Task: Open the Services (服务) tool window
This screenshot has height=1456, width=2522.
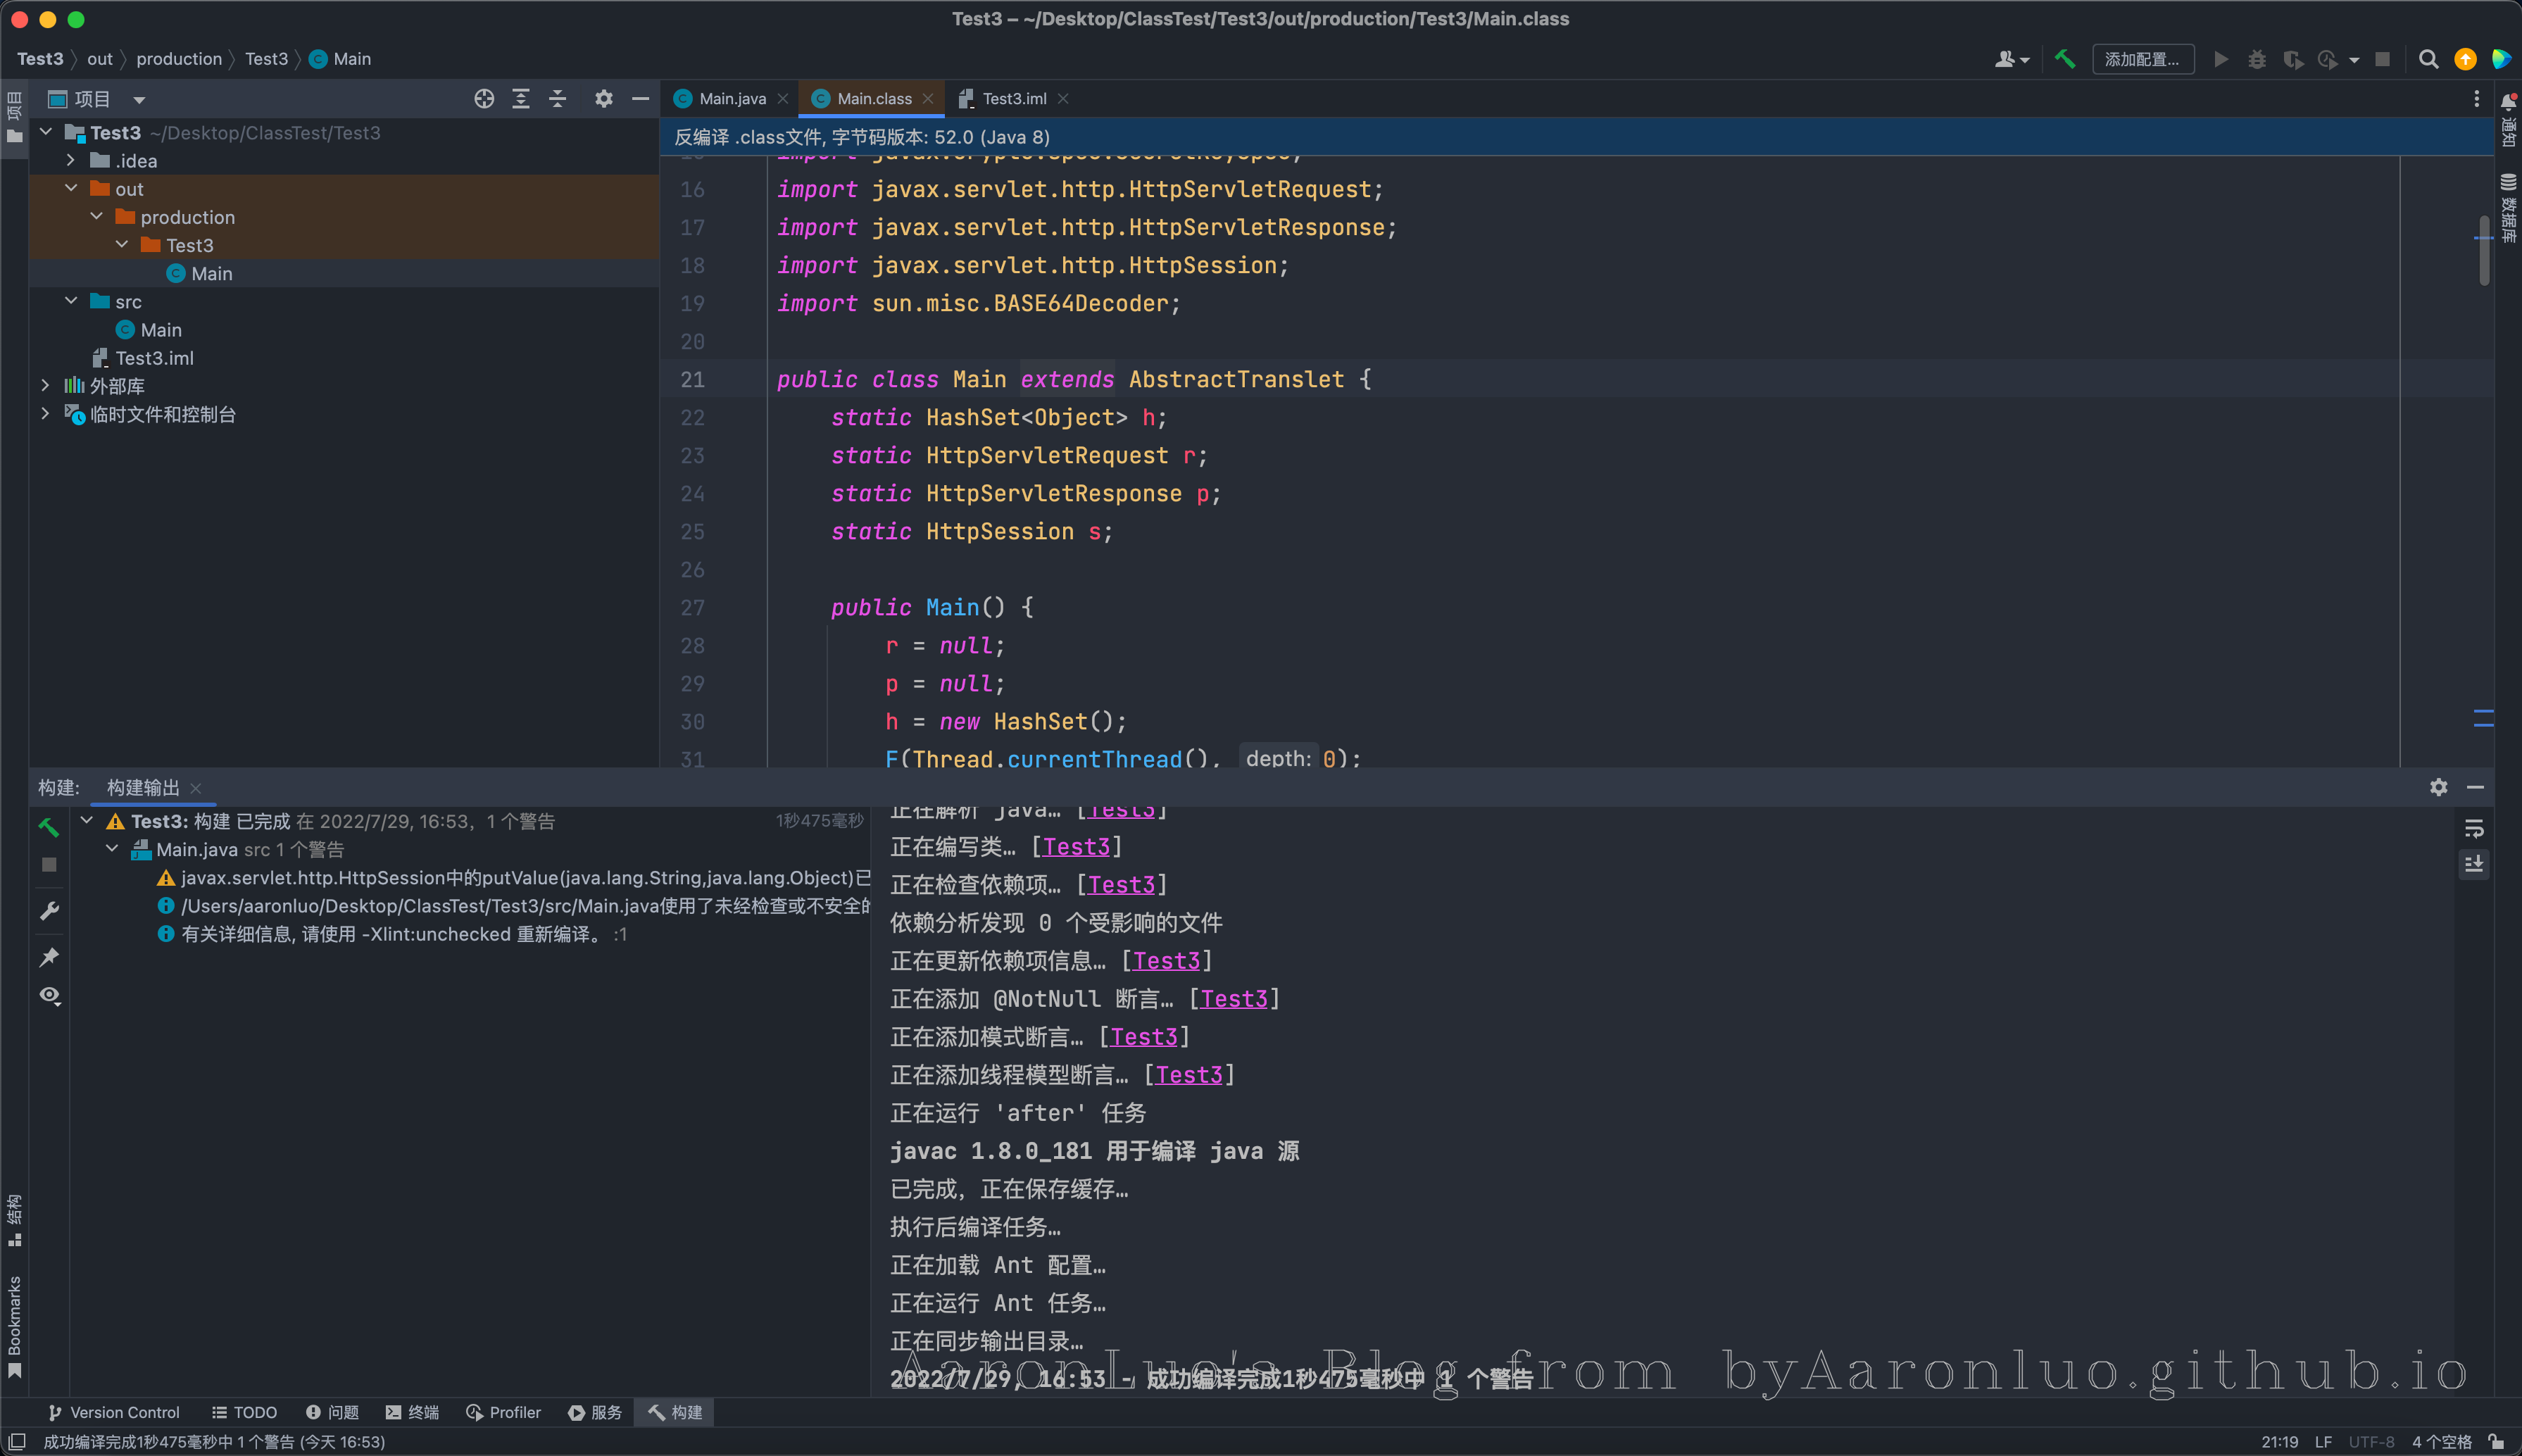Action: tap(595, 1412)
